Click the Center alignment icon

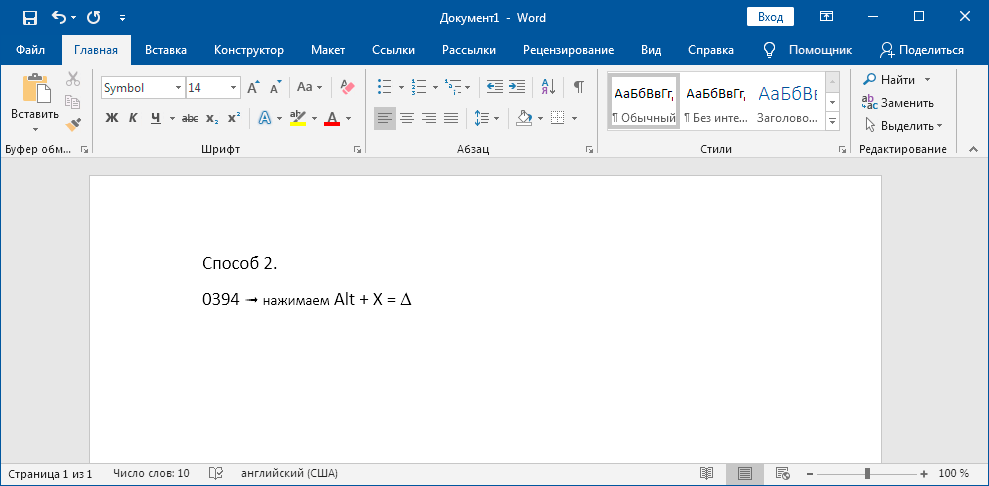click(407, 118)
